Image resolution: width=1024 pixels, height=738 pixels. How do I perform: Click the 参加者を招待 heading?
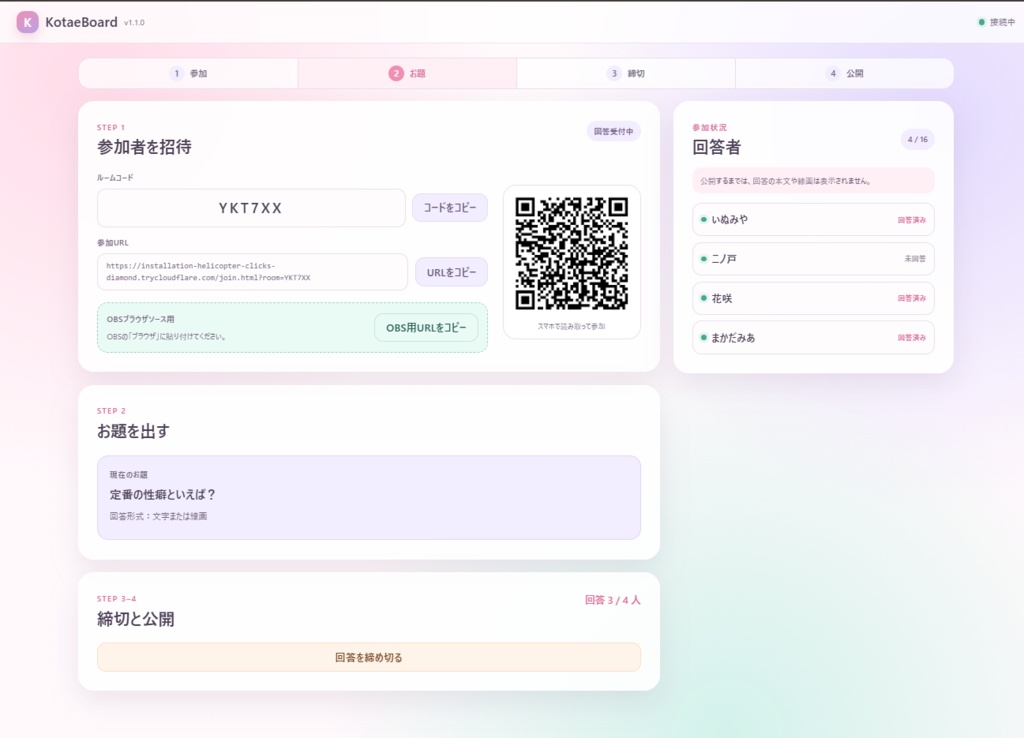(x=144, y=147)
